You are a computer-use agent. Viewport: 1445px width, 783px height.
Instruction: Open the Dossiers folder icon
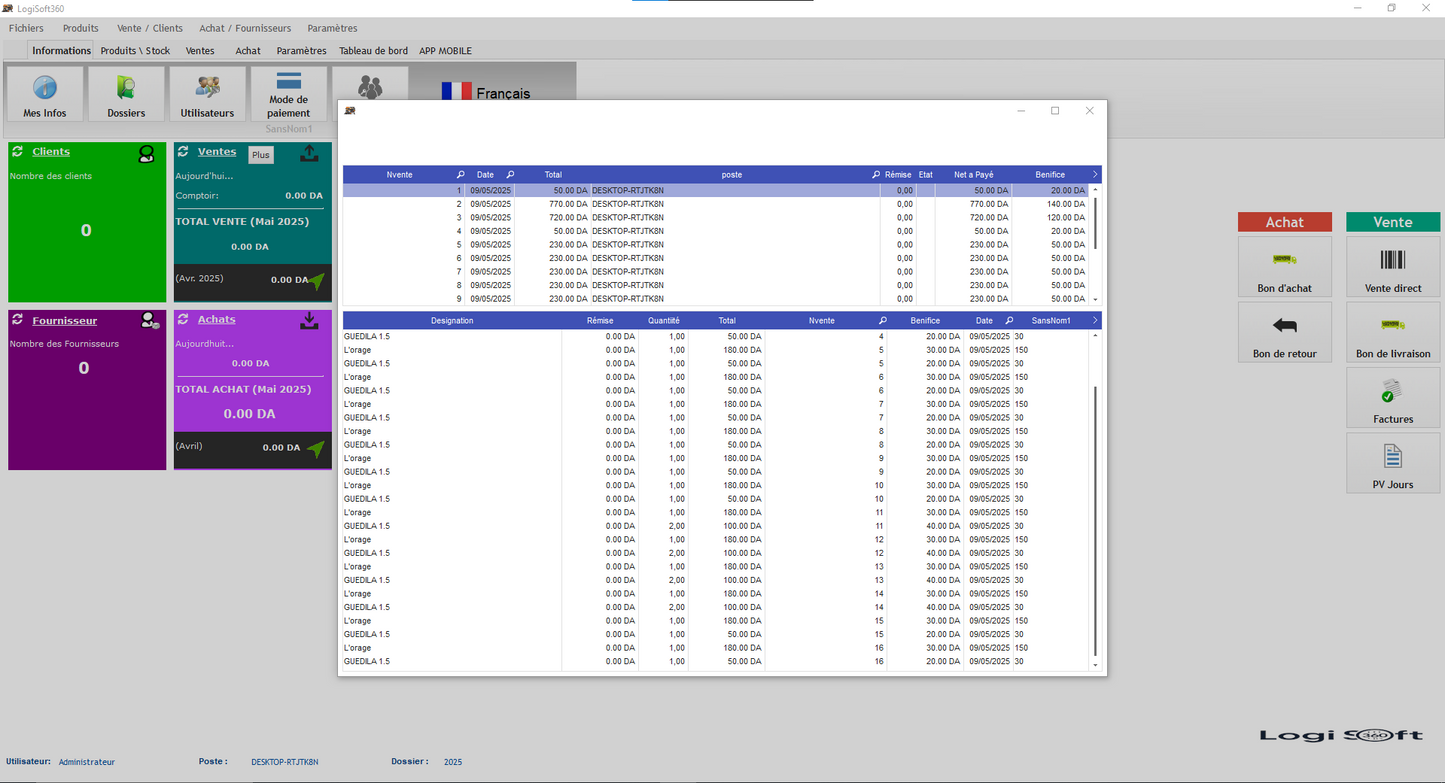(126, 94)
